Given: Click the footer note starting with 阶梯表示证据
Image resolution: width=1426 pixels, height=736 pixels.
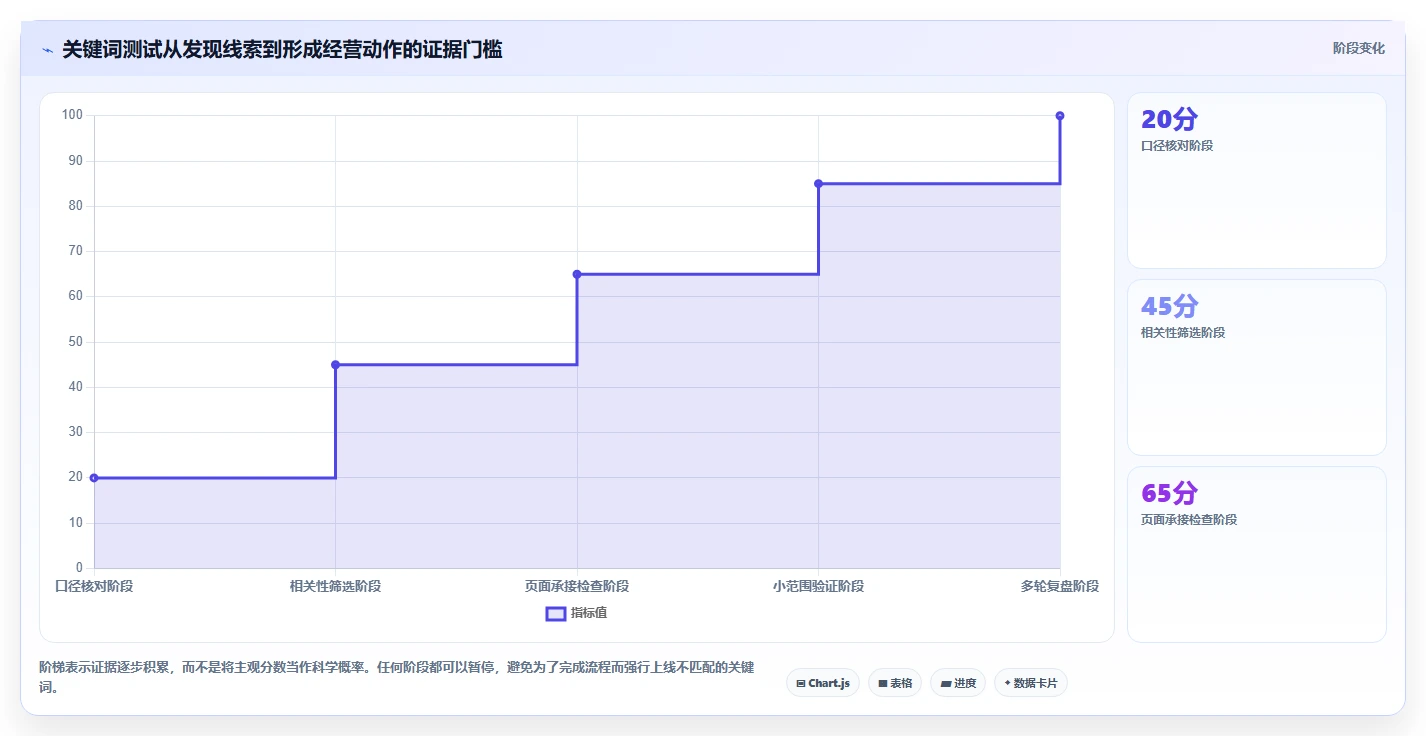Looking at the screenshot, I should pyautogui.click(x=397, y=677).
